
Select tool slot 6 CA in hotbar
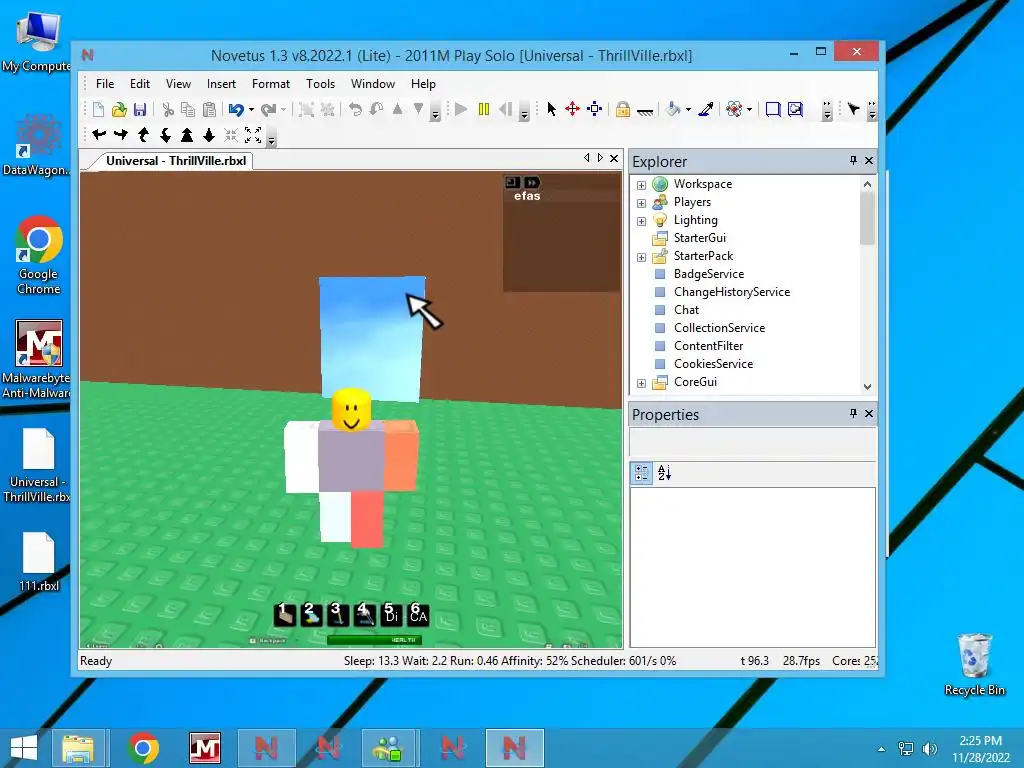(418, 614)
